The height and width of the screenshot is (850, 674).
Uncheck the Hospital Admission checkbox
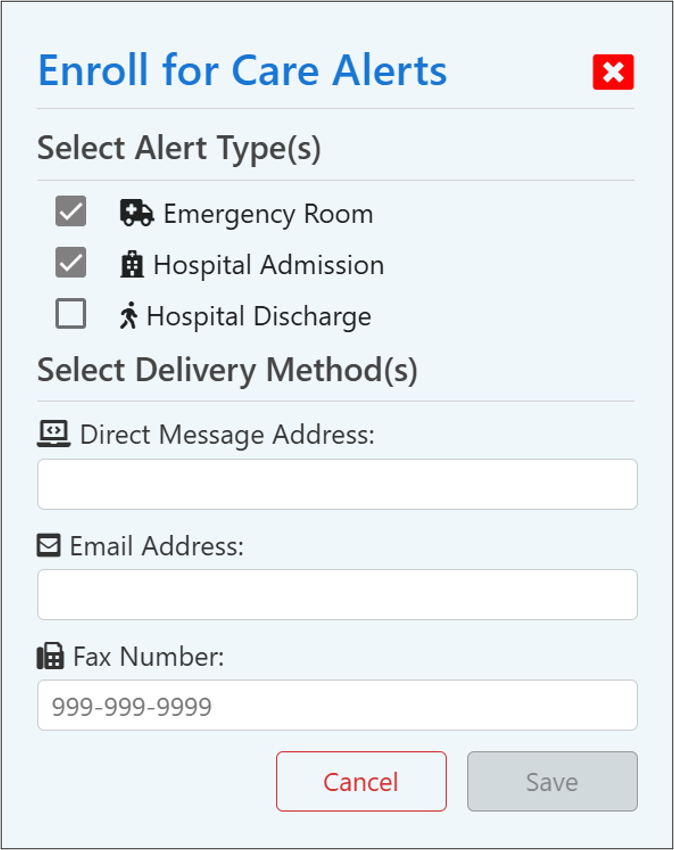click(x=71, y=264)
